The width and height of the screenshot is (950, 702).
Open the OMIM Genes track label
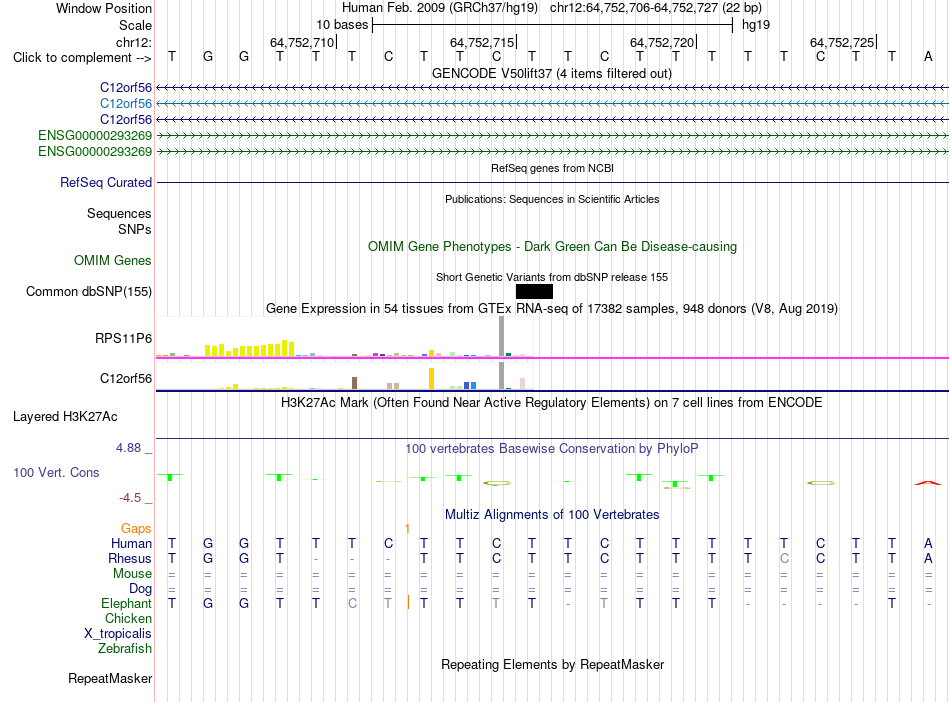tap(112, 260)
